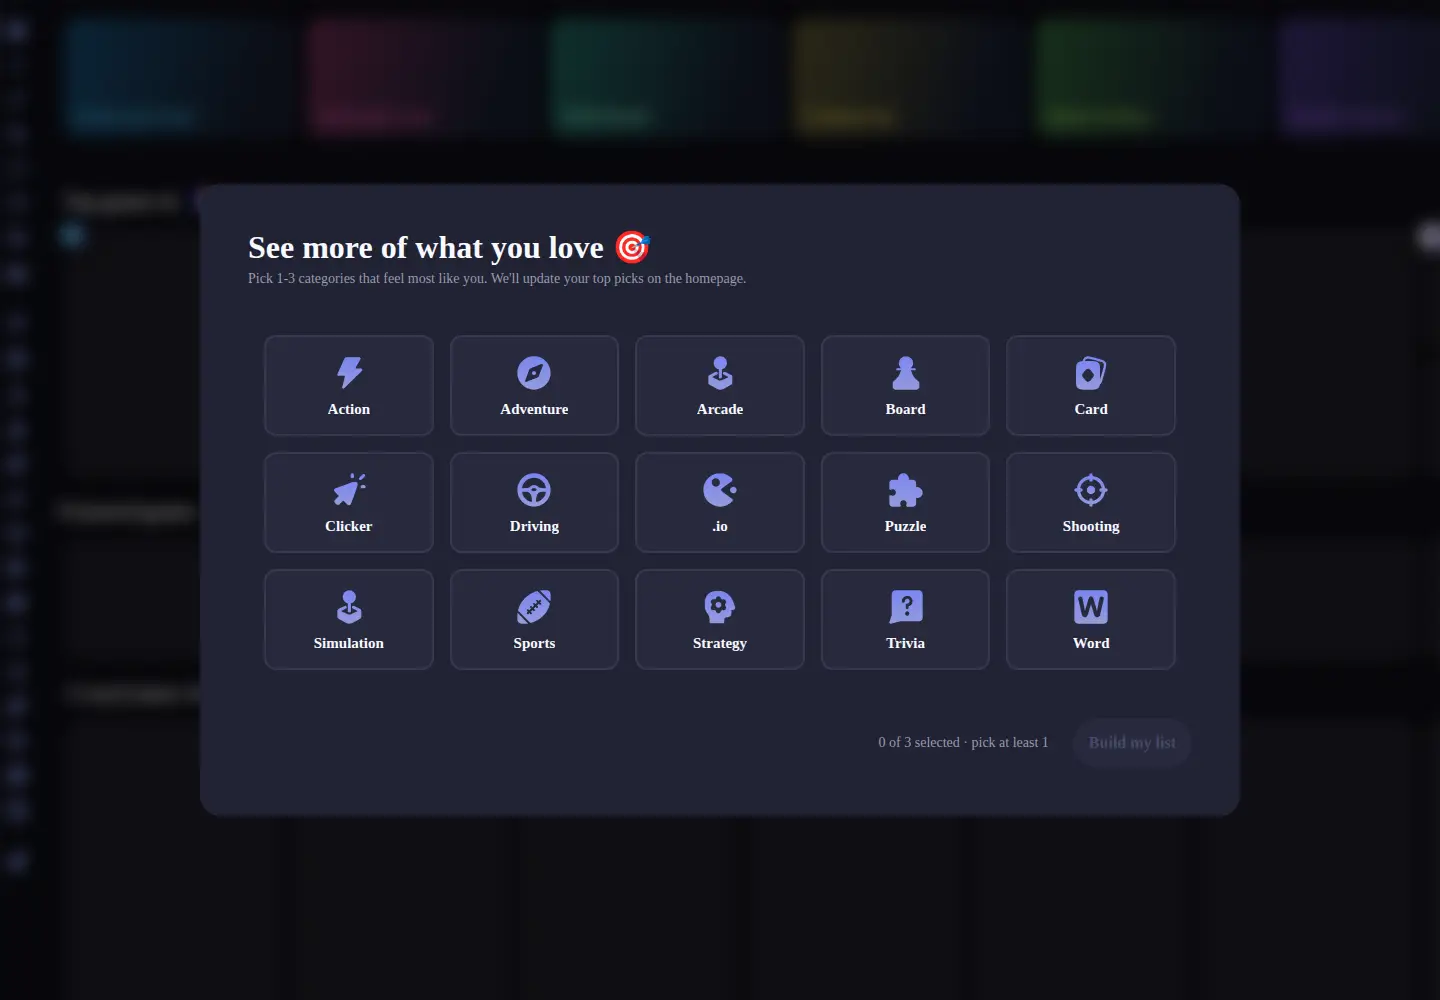This screenshot has height=1000, width=1440.
Task: Click the Card tile label text
Action: 1091,409
